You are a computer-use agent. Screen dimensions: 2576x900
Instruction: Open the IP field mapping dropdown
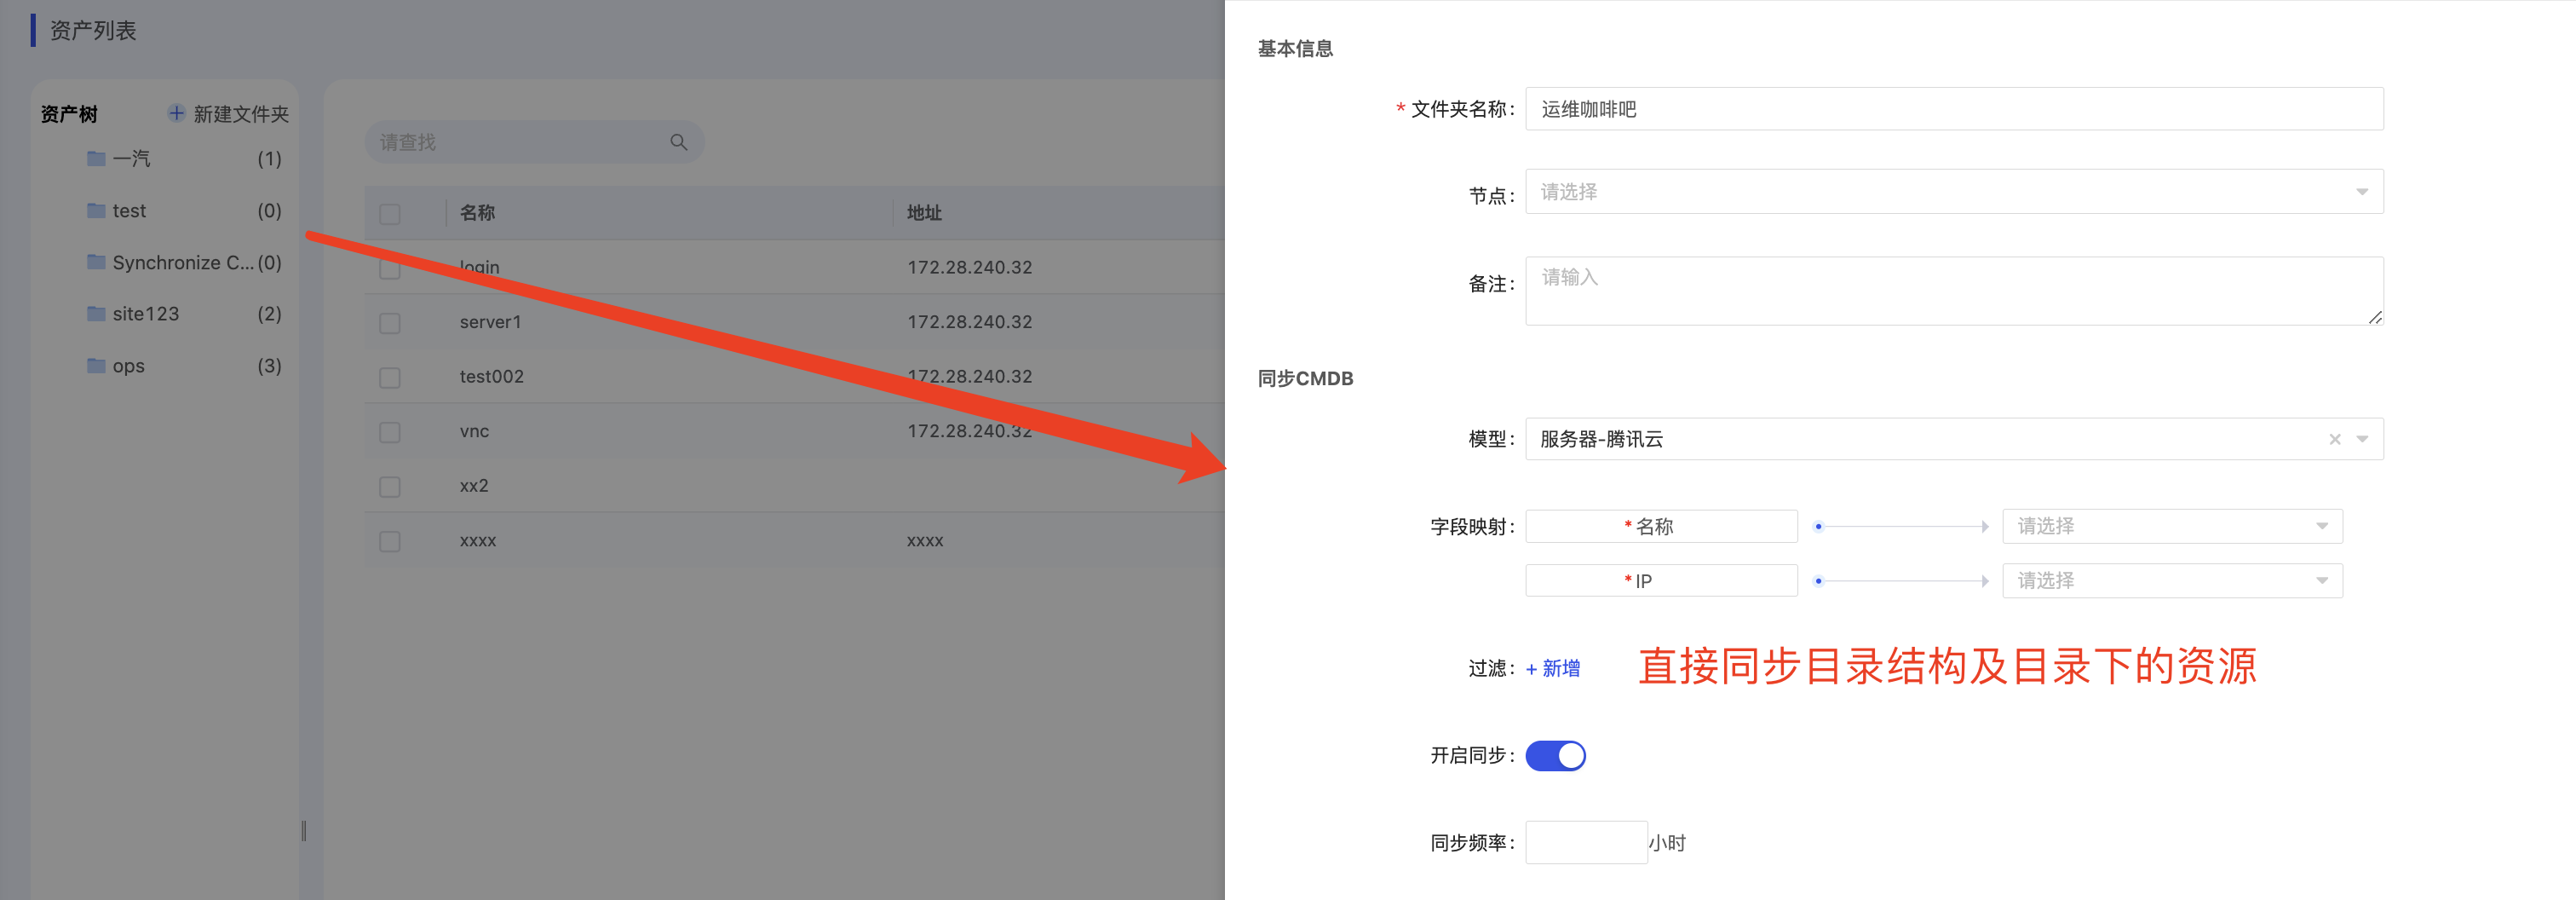click(x=2172, y=581)
